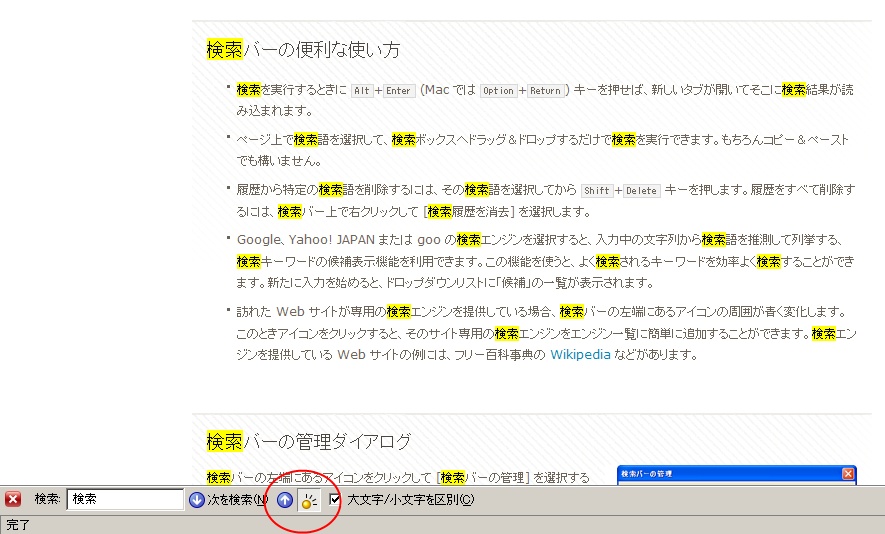Screen dimensions: 885x534
Task: Find next match with 次を検索 button
Action: point(229,500)
